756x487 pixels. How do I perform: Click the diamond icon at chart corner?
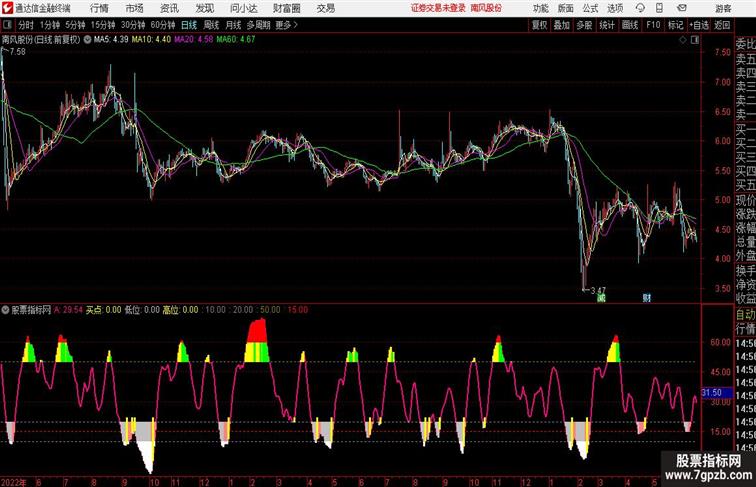click(x=683, y=40)
